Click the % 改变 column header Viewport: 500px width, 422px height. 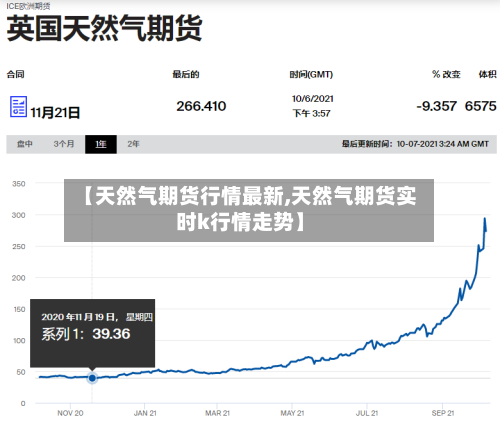point(446,74)
